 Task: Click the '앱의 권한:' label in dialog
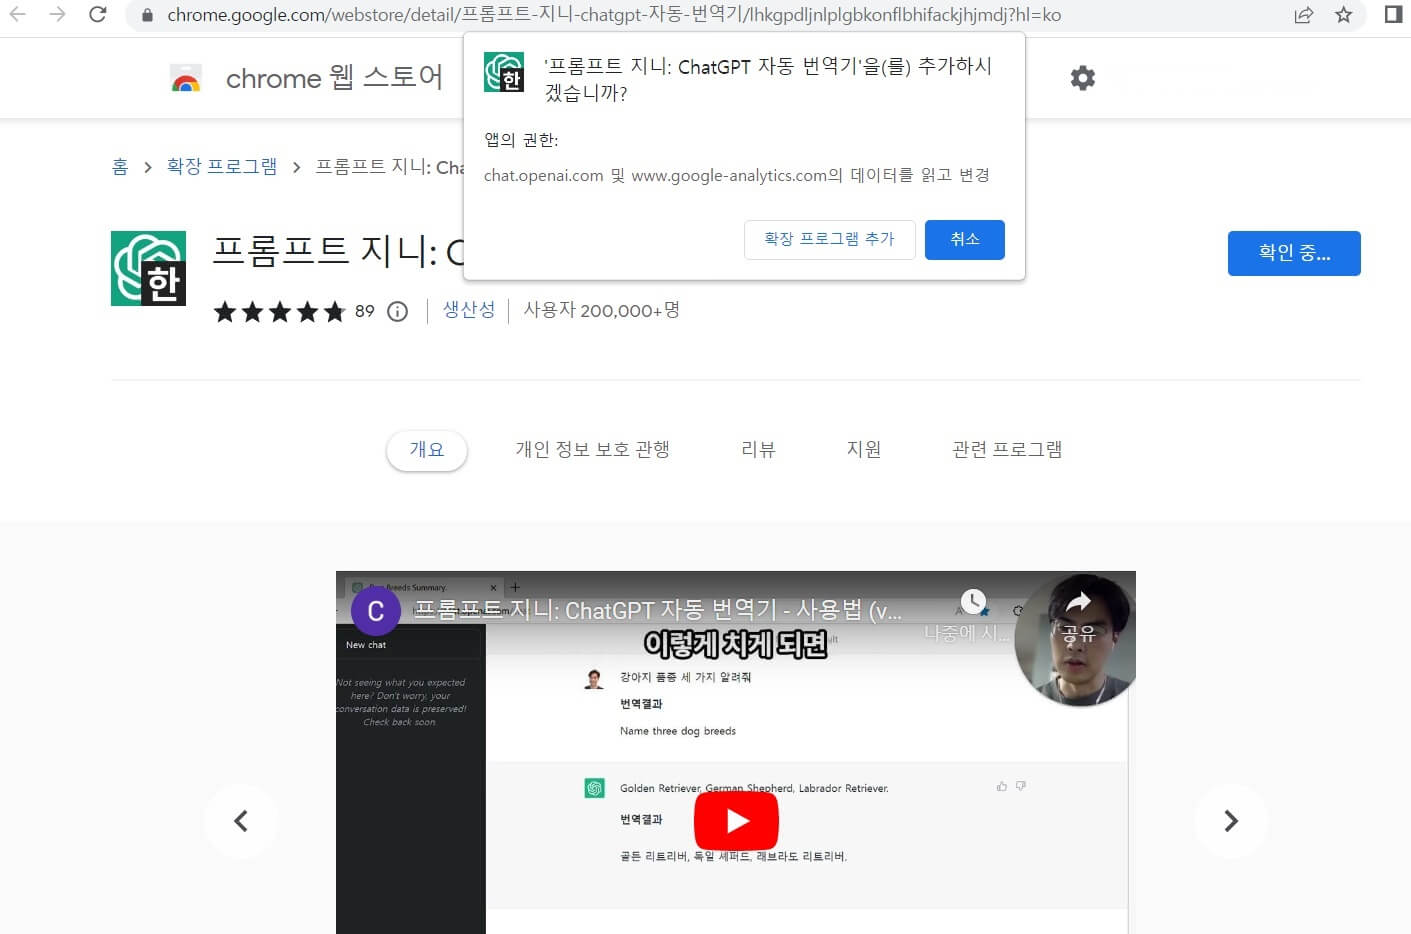tap(521, 140)
